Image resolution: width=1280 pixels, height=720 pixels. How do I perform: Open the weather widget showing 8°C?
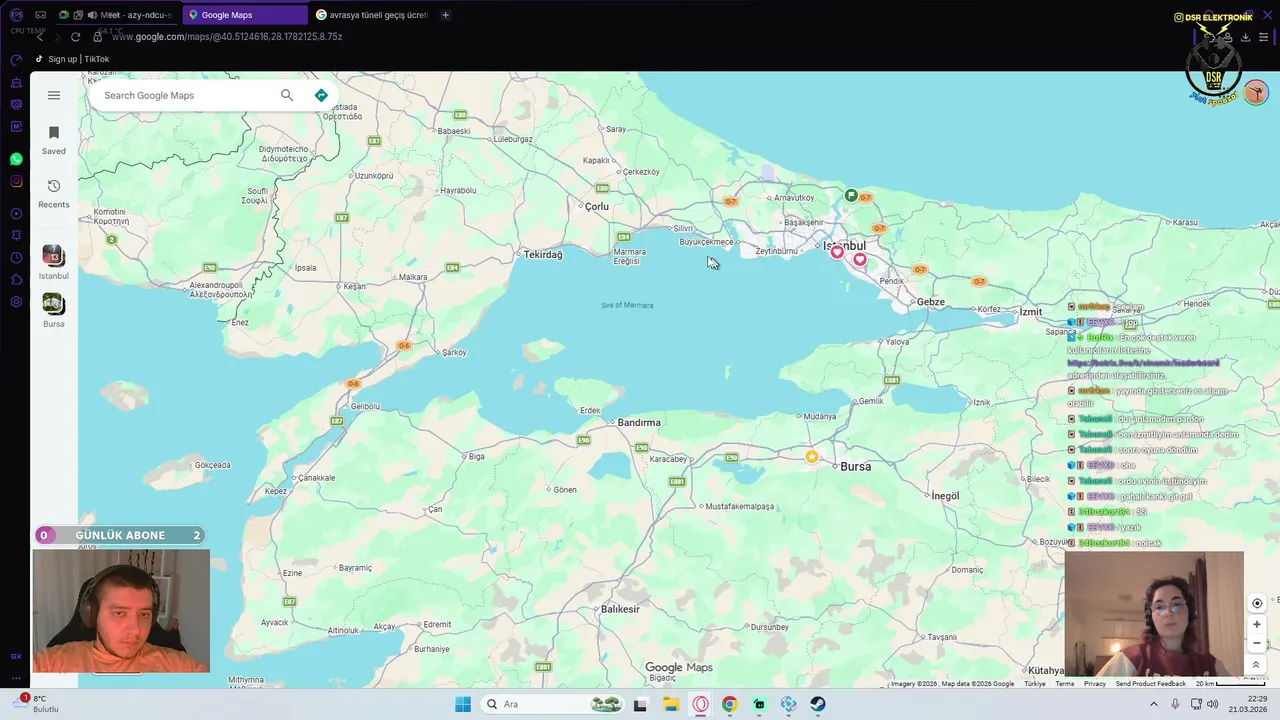(35, 704)
